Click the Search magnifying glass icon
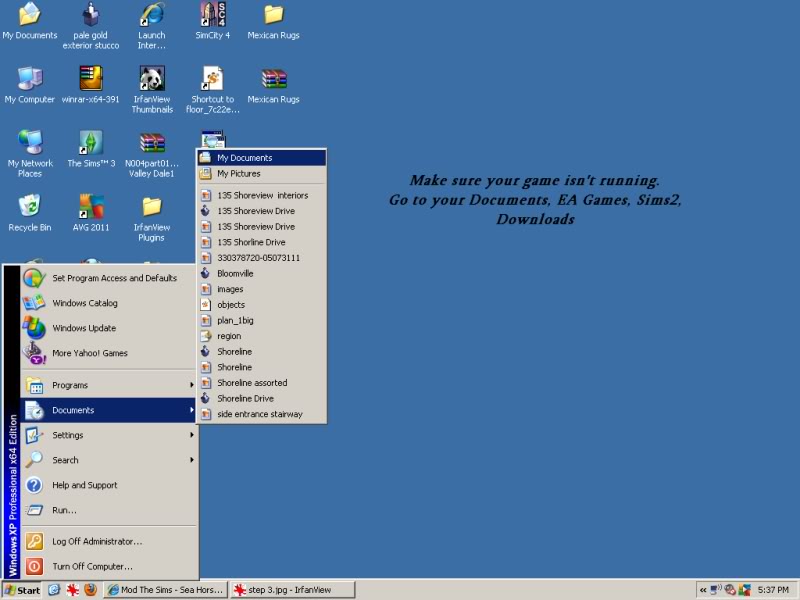The height and width of the screenshot is (600, 800). point(34,460)
